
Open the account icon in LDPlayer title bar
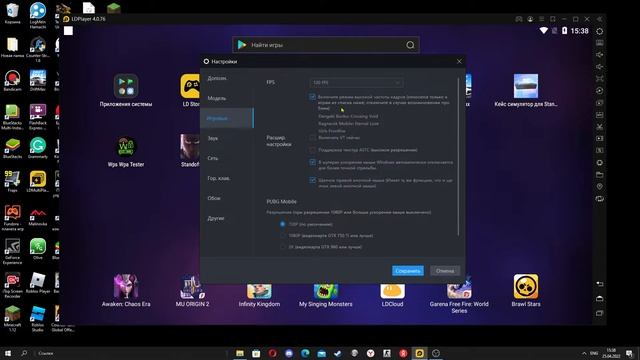(x=530, y=19)
